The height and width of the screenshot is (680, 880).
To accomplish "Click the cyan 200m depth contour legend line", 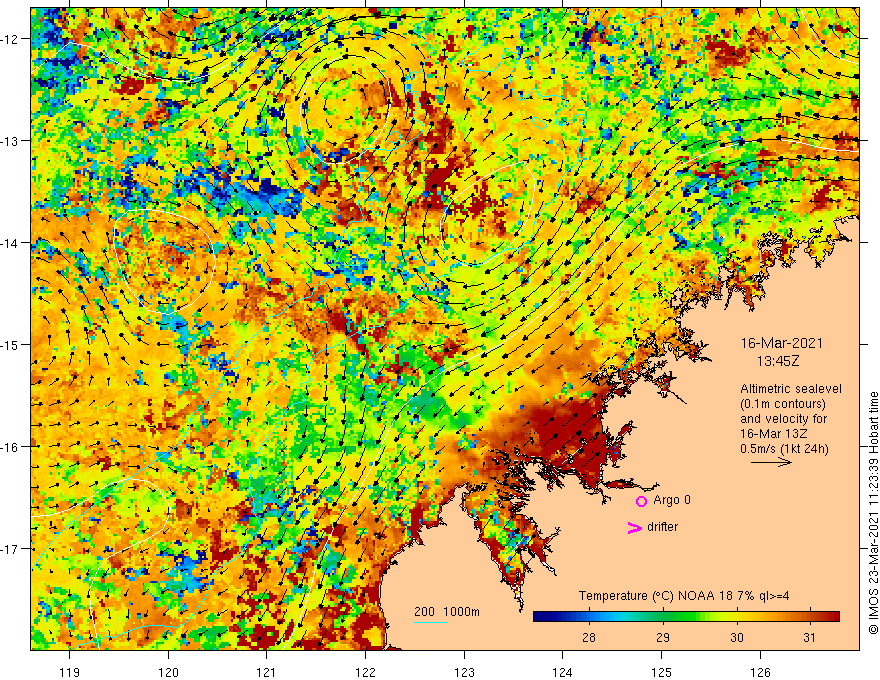I will pos(430,622).
